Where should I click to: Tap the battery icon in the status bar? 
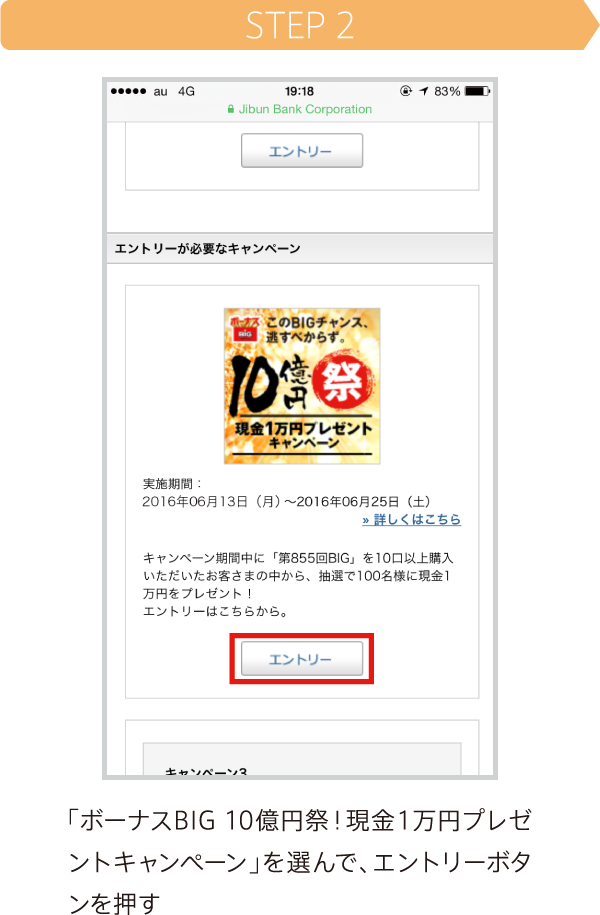(x=477, y=91)
